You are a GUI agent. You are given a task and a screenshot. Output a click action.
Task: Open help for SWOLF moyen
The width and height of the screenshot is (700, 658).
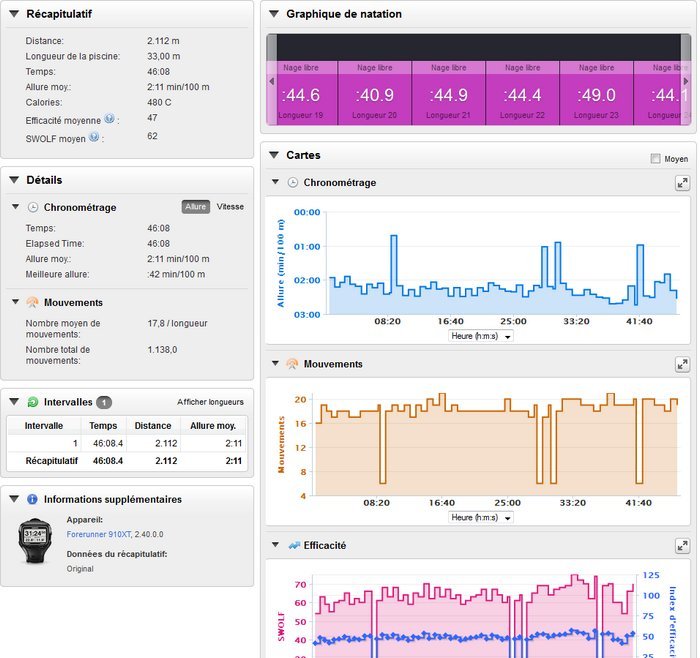pyautogui.click(x=94, y=137)
